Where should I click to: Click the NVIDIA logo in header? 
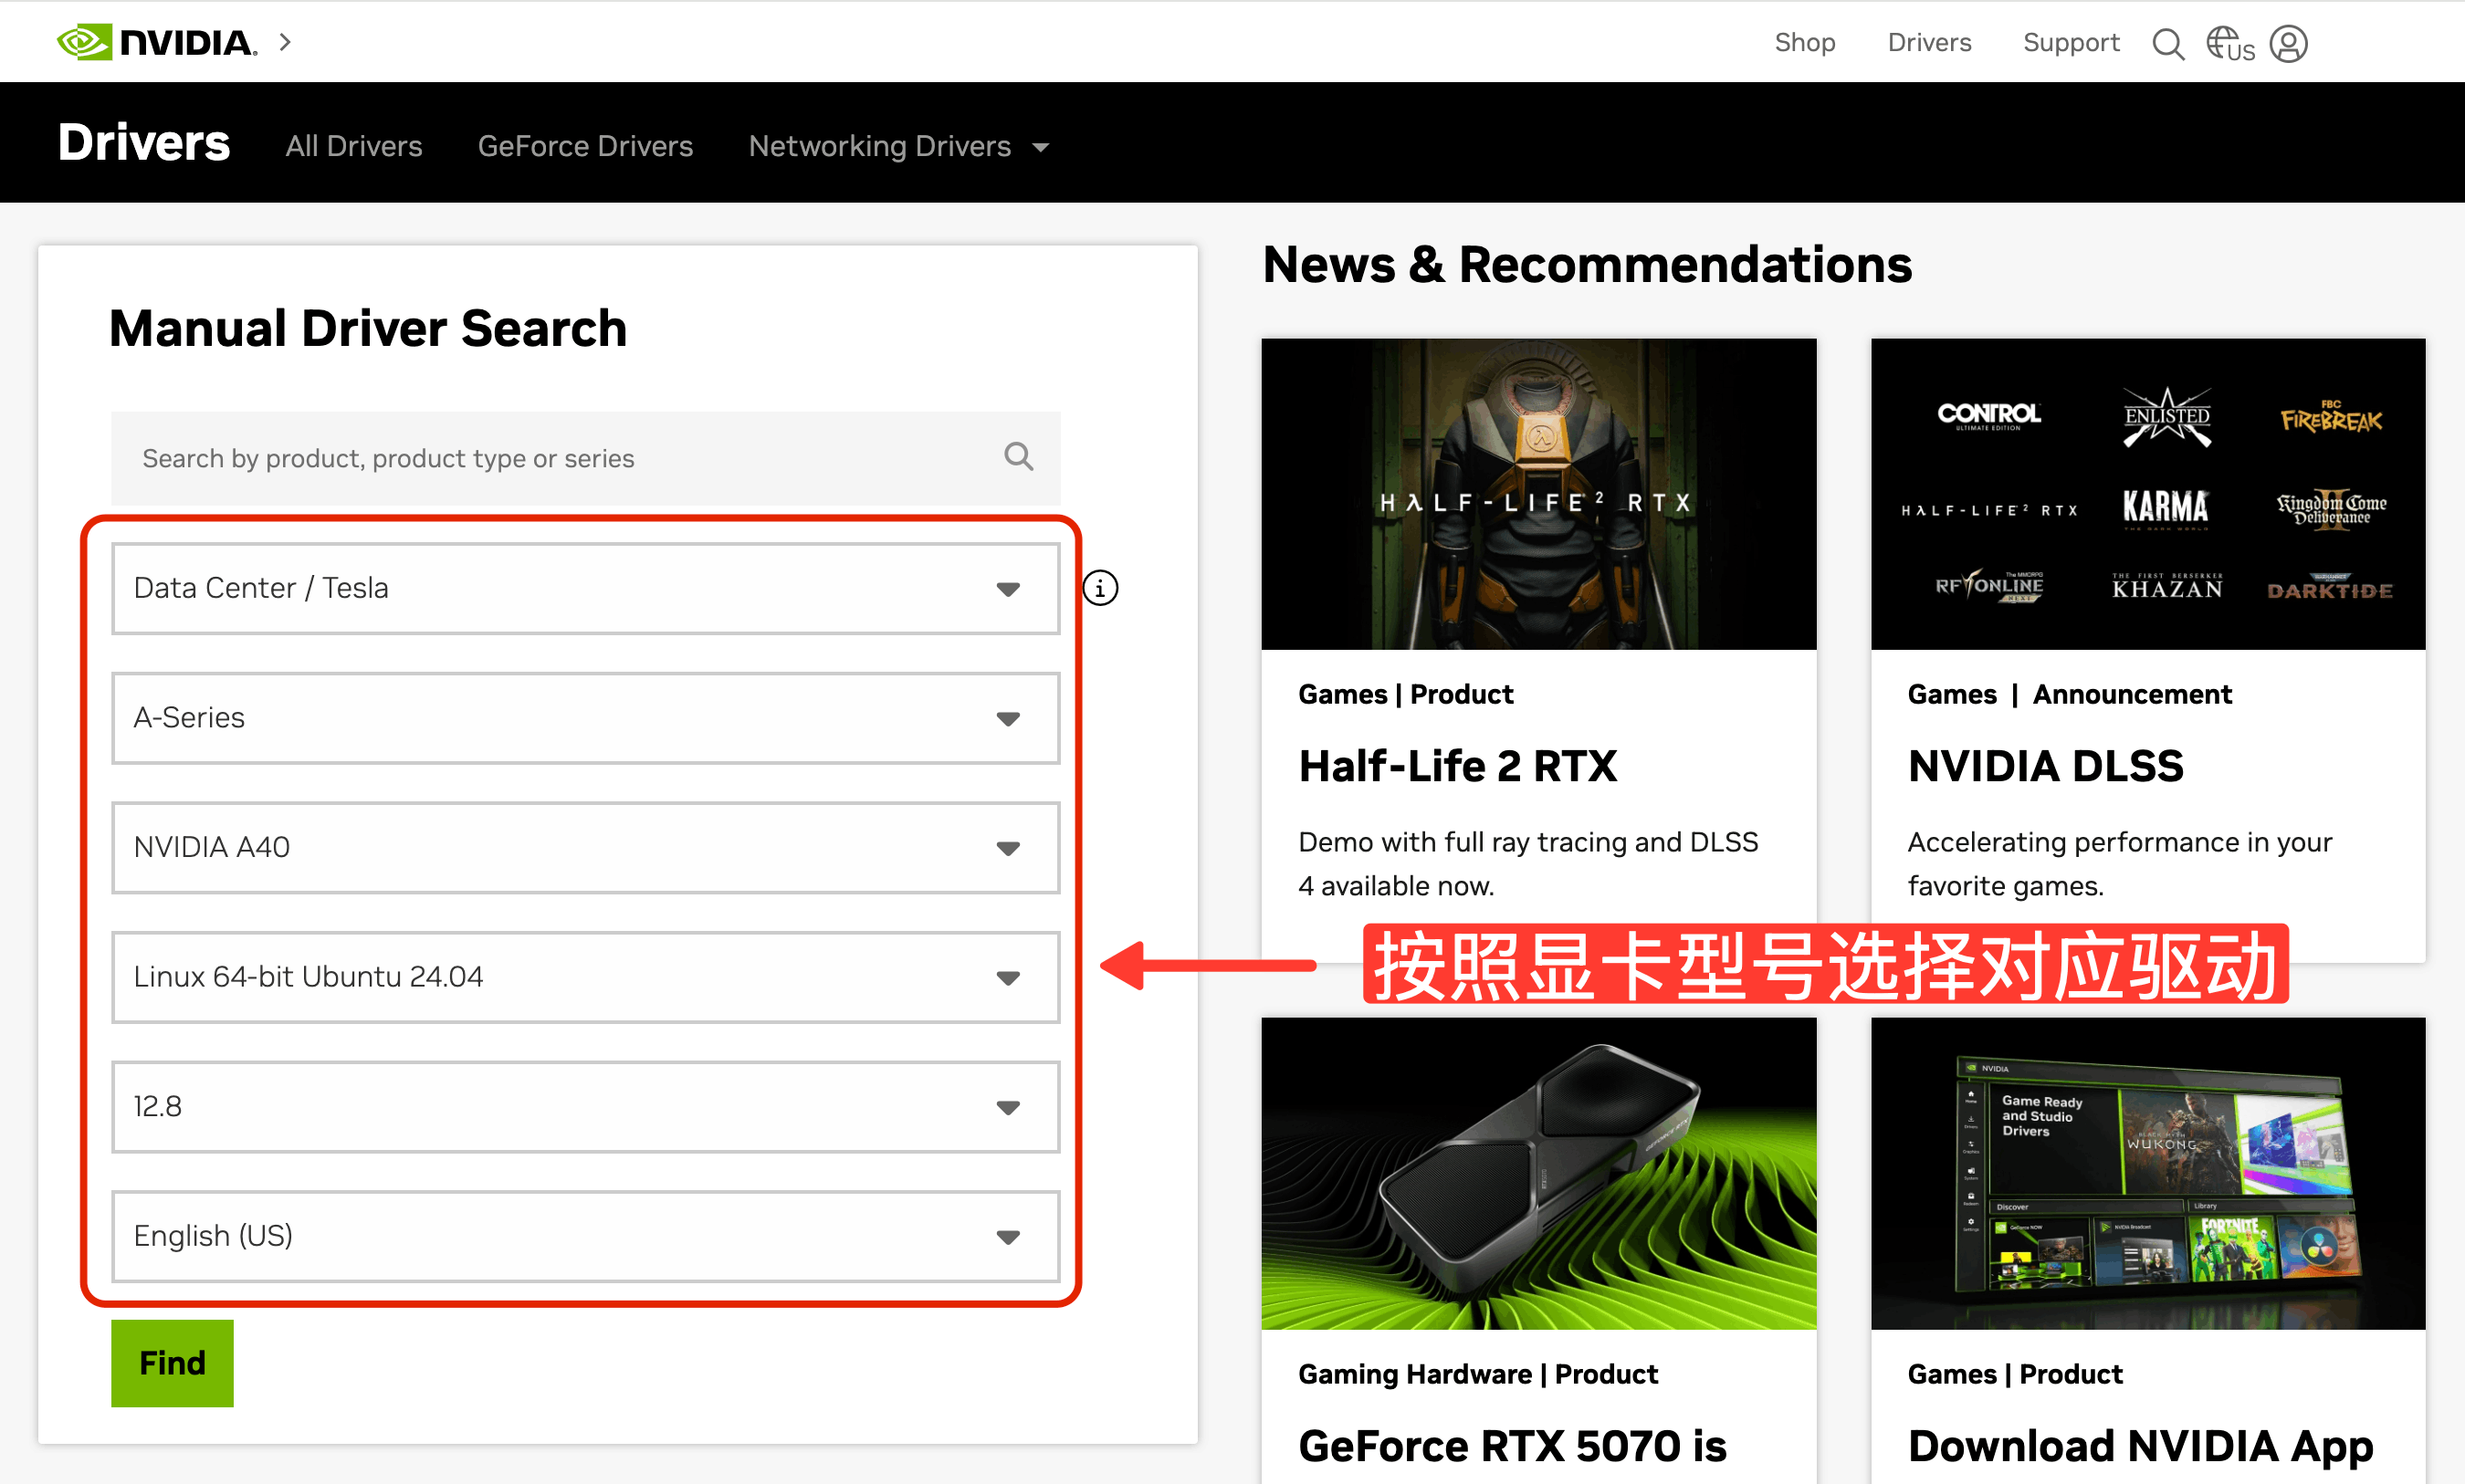(157, 42)
